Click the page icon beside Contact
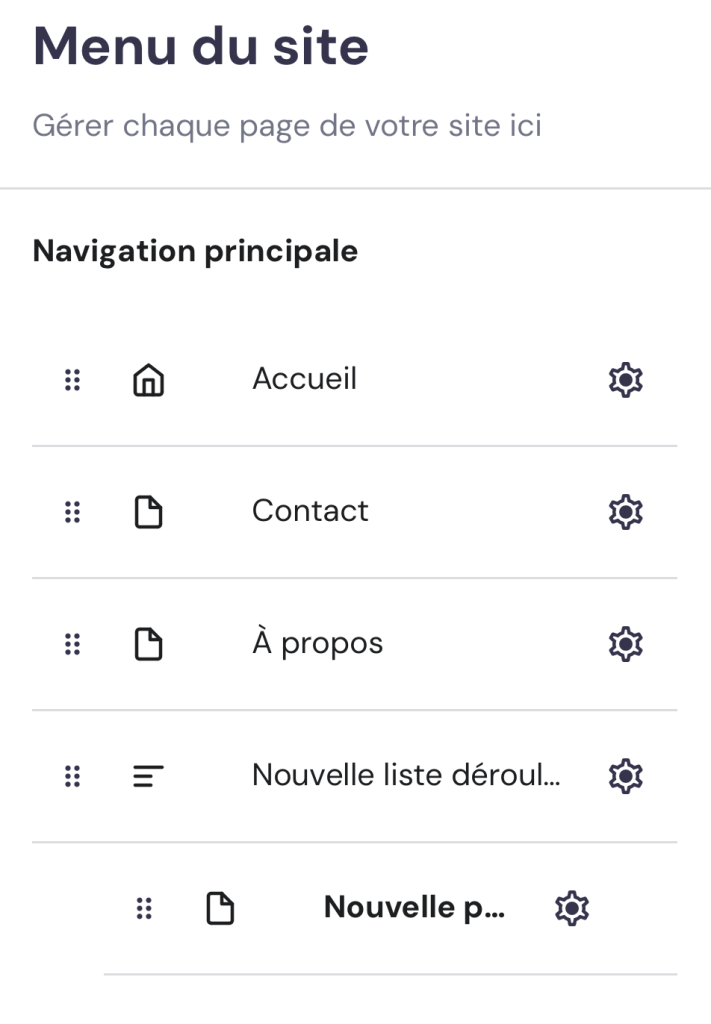Screen dimensions: 711x1024 tap(149, 512)
